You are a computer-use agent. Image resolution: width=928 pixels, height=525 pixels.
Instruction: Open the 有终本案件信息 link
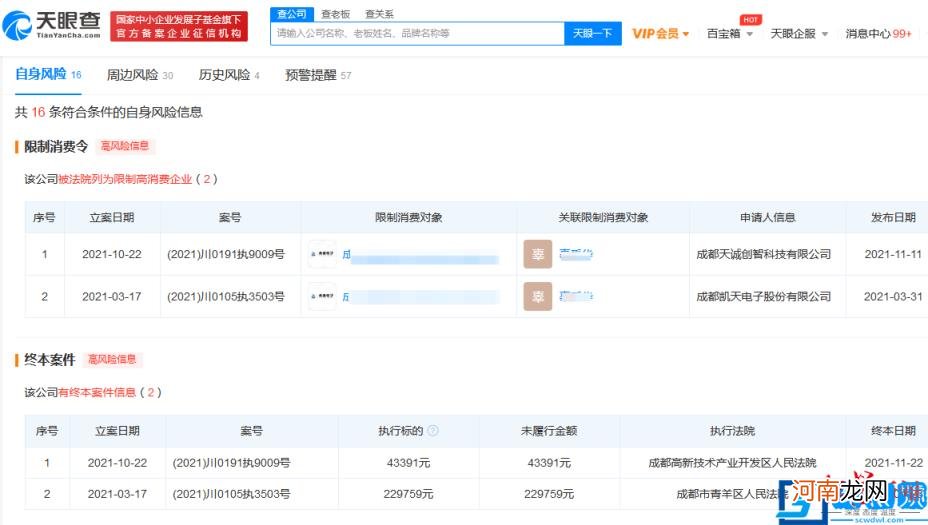[x=97, y=392]
